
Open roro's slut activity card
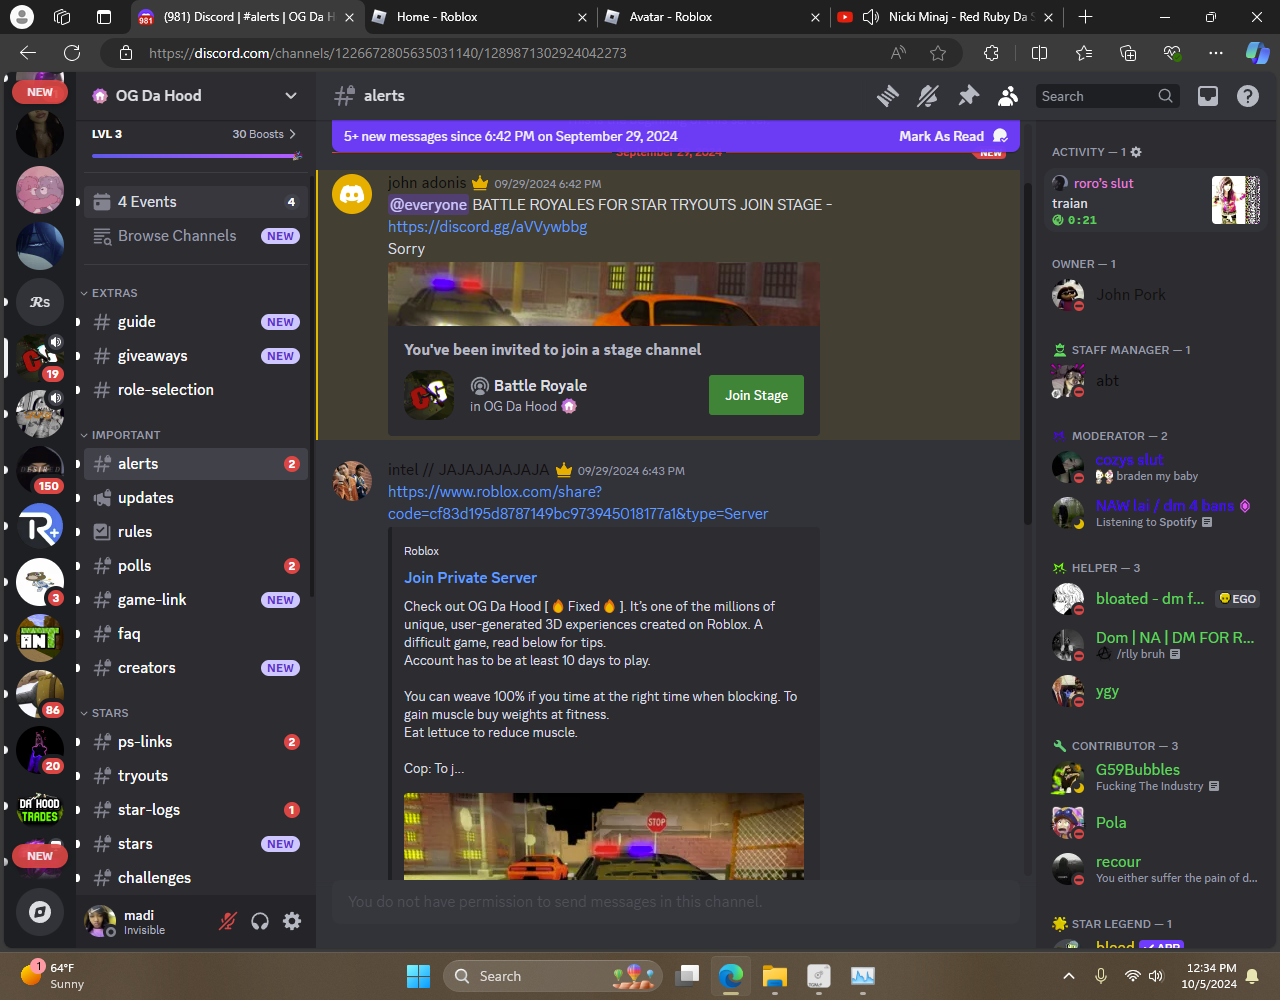pyautogui.click(x=1156, y=200)
